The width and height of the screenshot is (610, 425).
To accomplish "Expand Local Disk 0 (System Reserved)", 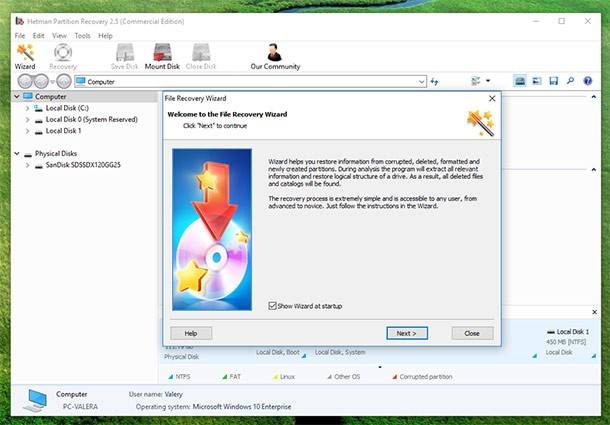I will tap(27, 119).
